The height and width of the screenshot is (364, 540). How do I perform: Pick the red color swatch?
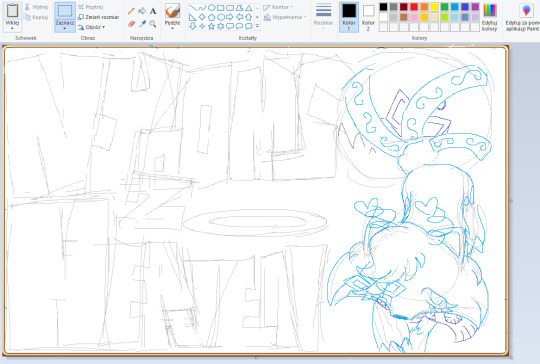(x=414, y=7)
